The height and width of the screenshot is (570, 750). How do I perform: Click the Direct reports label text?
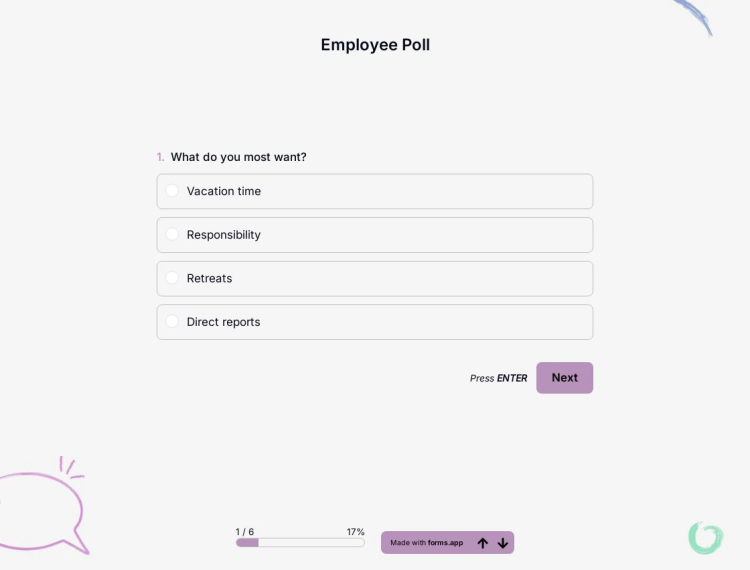(223, 322)
